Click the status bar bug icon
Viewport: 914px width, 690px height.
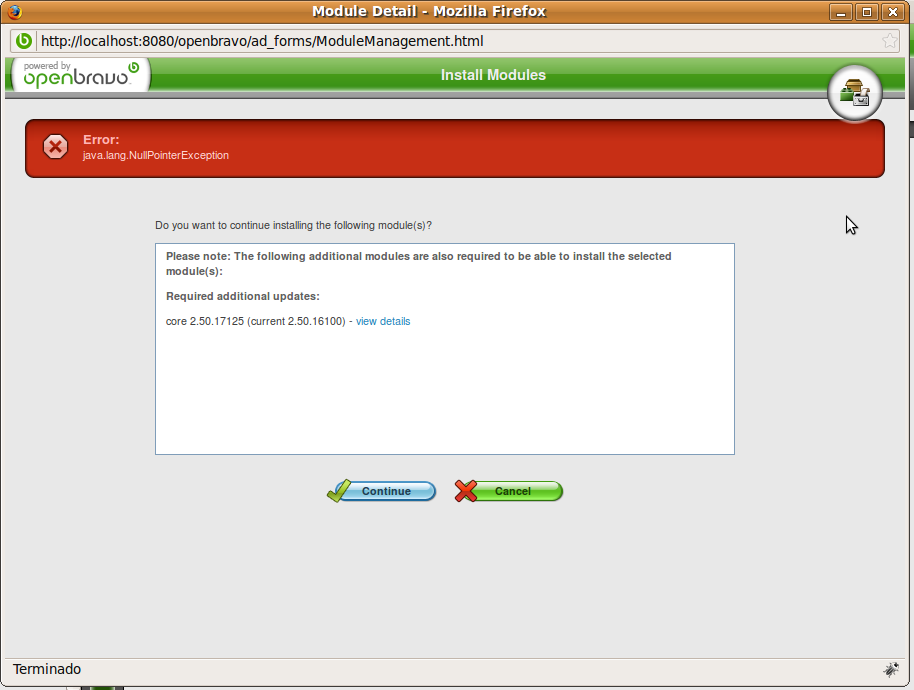pyautogui.click(x=891, y=670)
